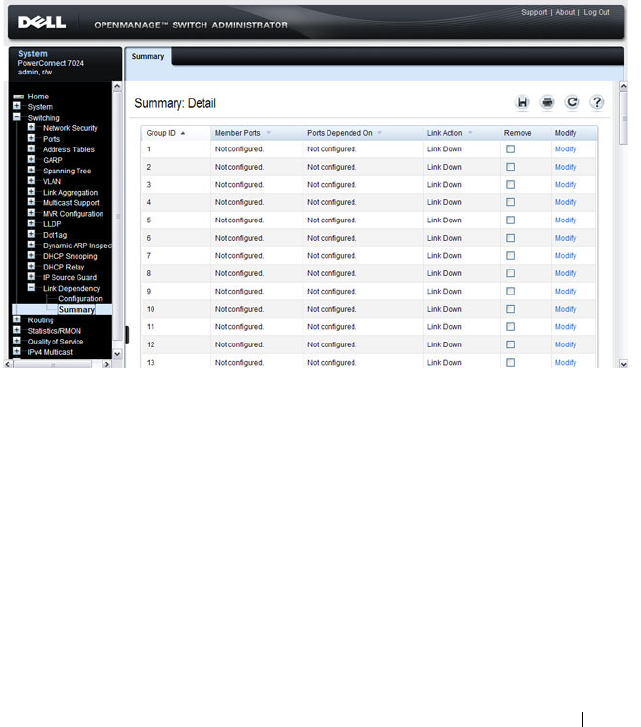Click the Refresh icon
The width and height of the screenshot is (641, 727).
tap(572, 102)
